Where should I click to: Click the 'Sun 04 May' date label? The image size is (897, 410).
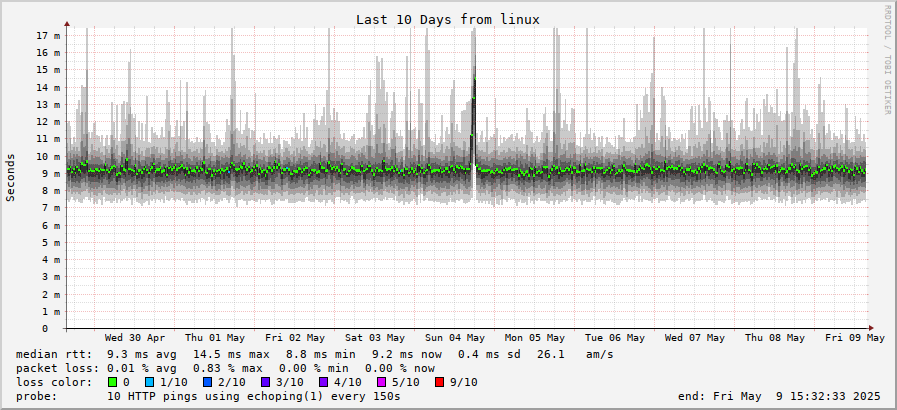455,338
